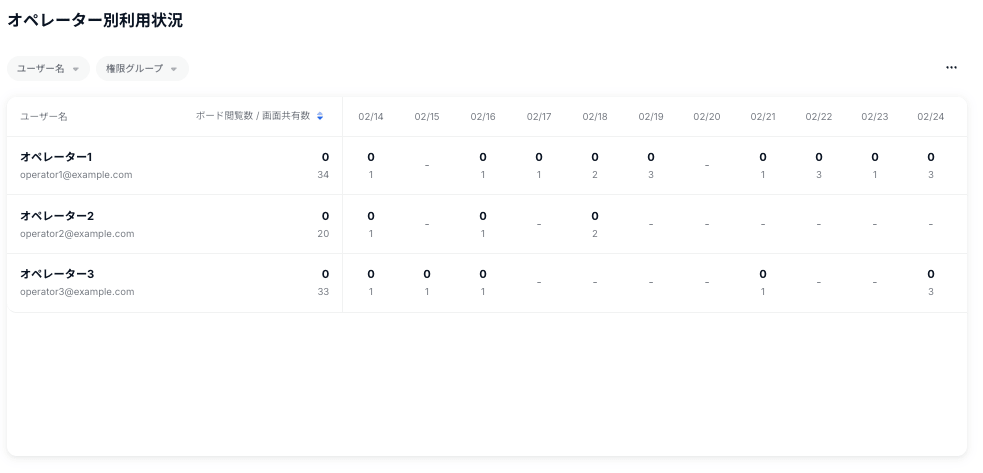Click operator3@example.com email text
Screen dimensions: 983x473
pos(77,292)
